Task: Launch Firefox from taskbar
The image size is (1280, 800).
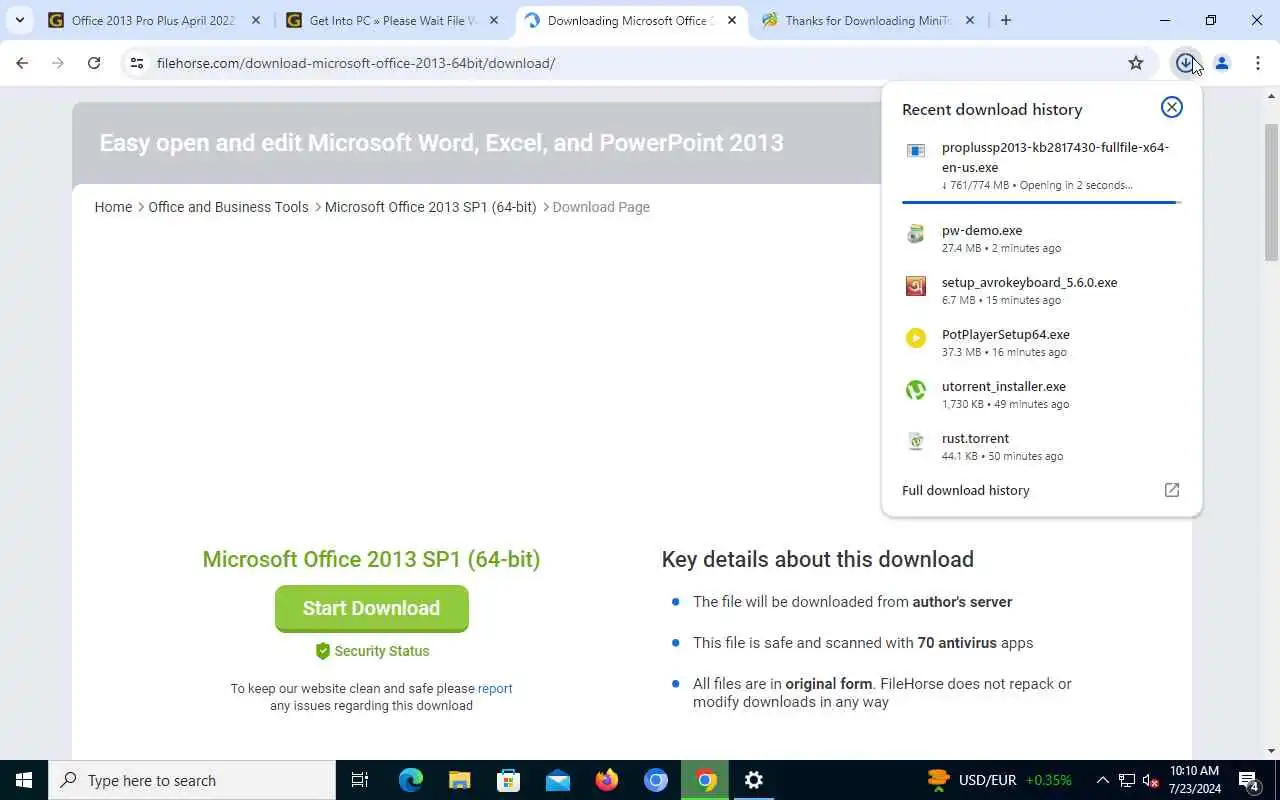Action: [606, 780]
